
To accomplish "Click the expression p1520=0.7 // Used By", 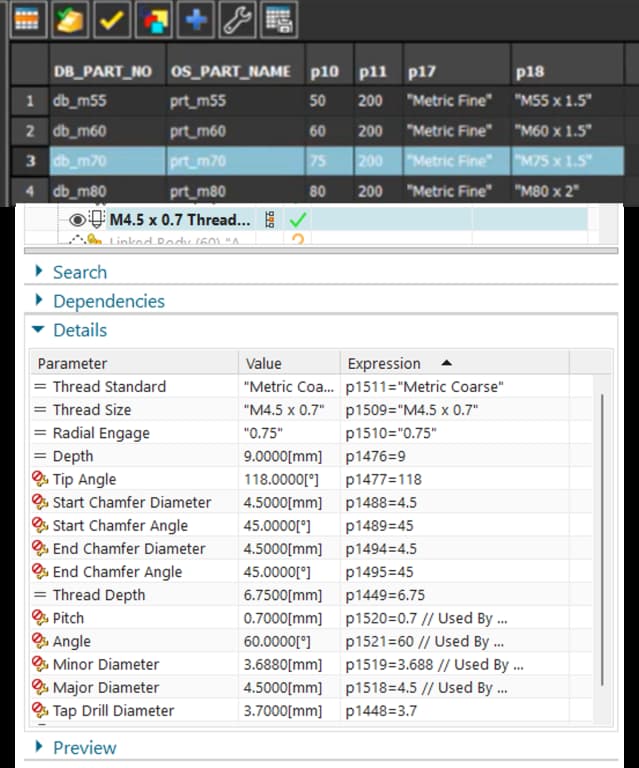I will (426, 618).
